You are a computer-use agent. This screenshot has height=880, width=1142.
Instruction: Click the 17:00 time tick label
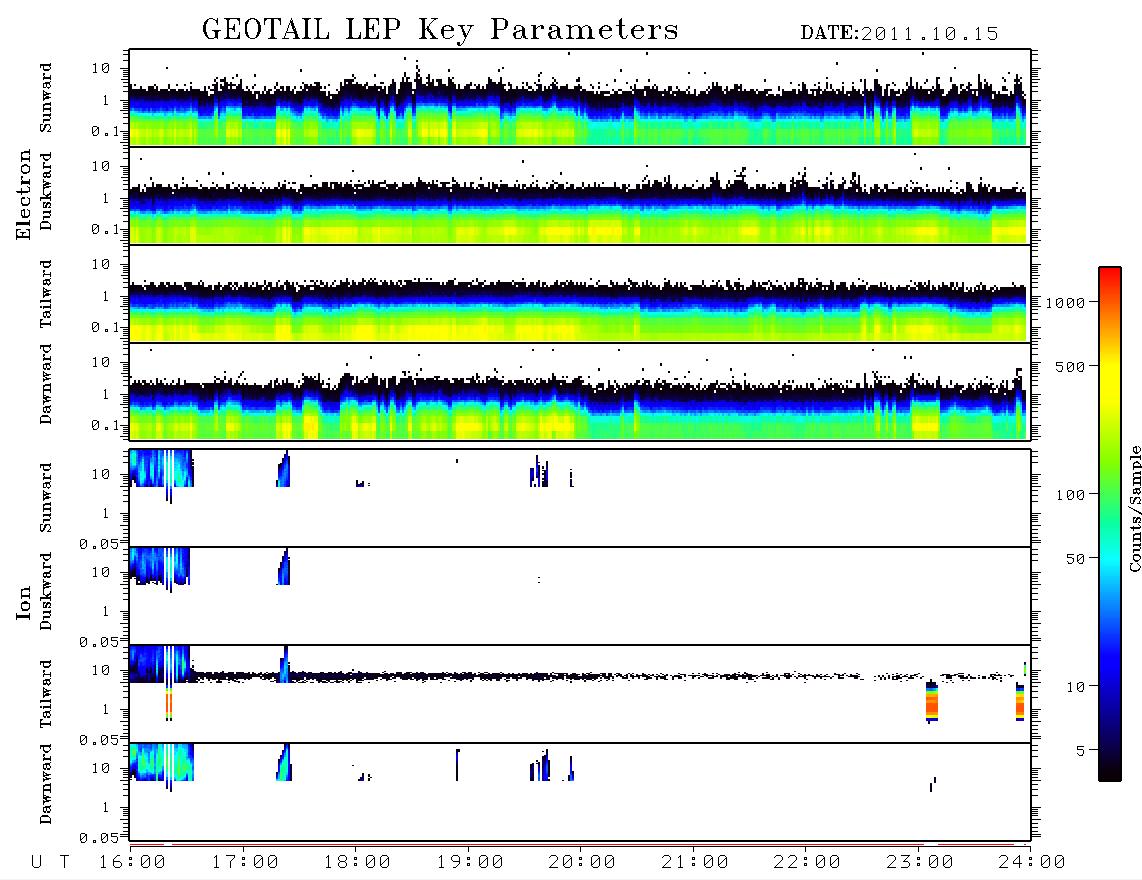[x=245, y=863]
